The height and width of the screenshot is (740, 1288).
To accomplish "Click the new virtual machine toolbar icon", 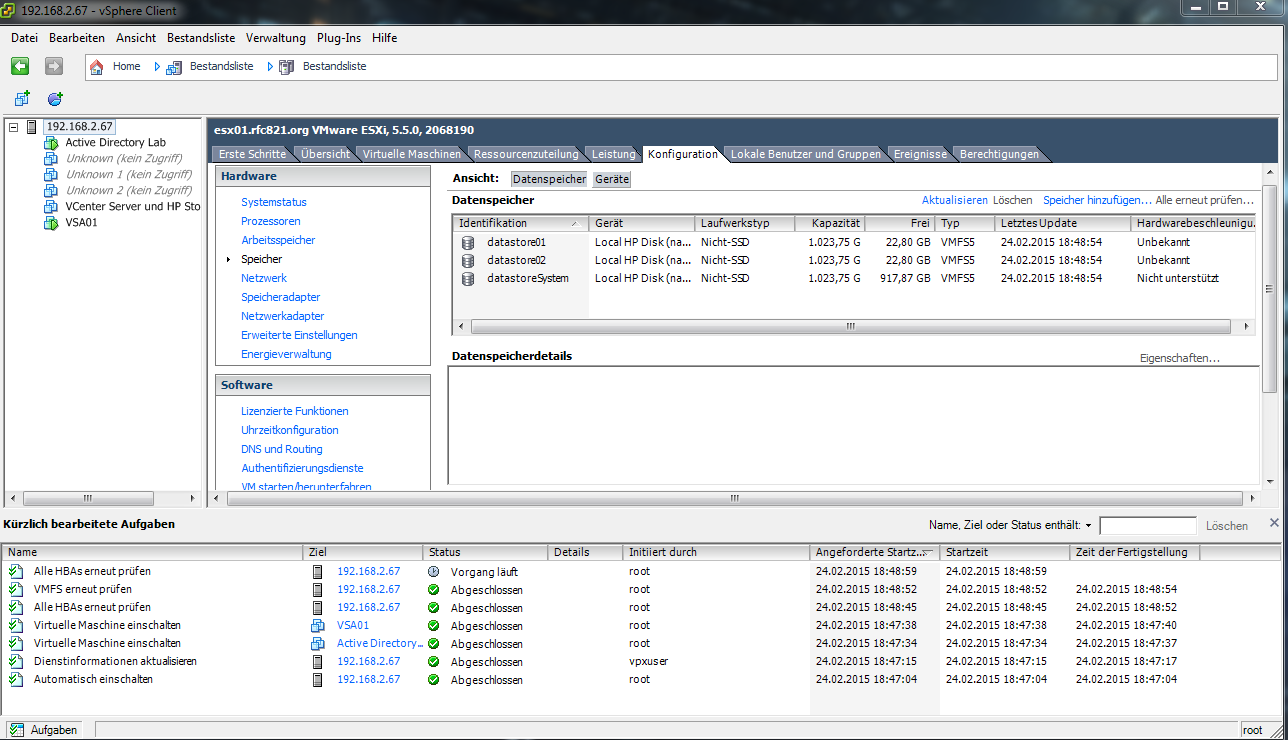I will (x=22, y=98).
